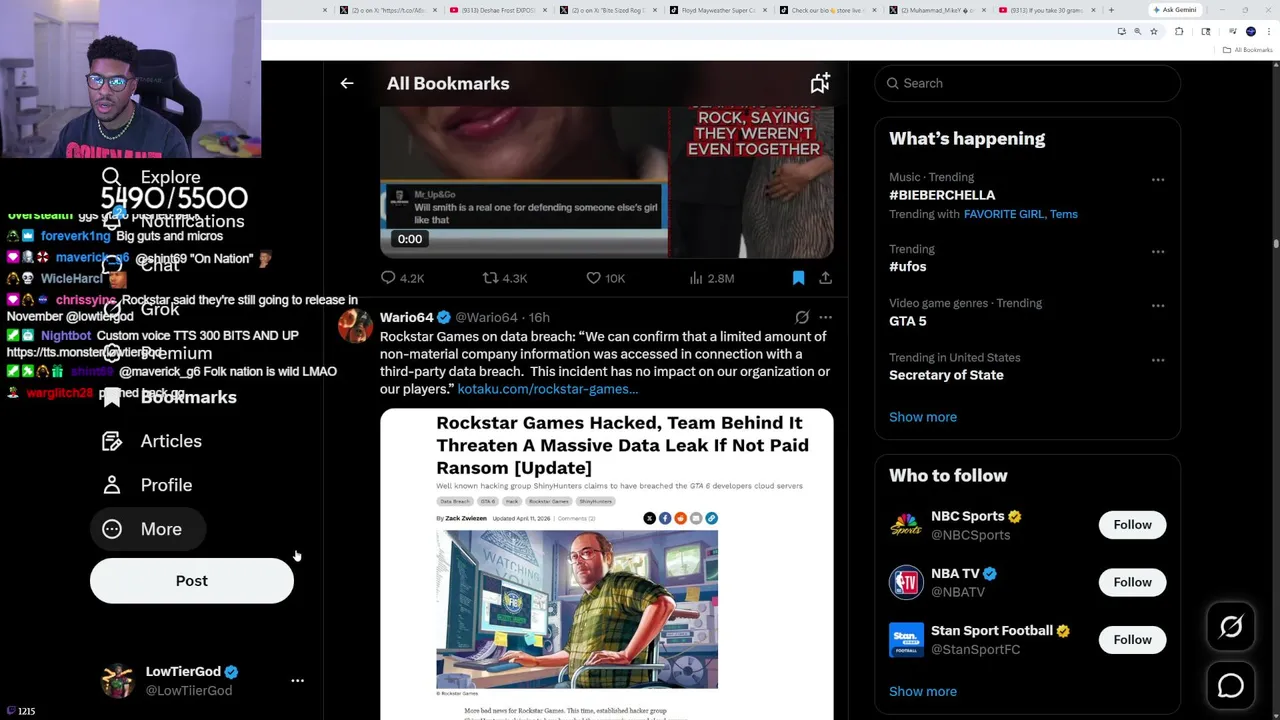Switch to the If you take 30 grams tab
This screenshot has height=720, width=1280.
[x=1047, y=10]
